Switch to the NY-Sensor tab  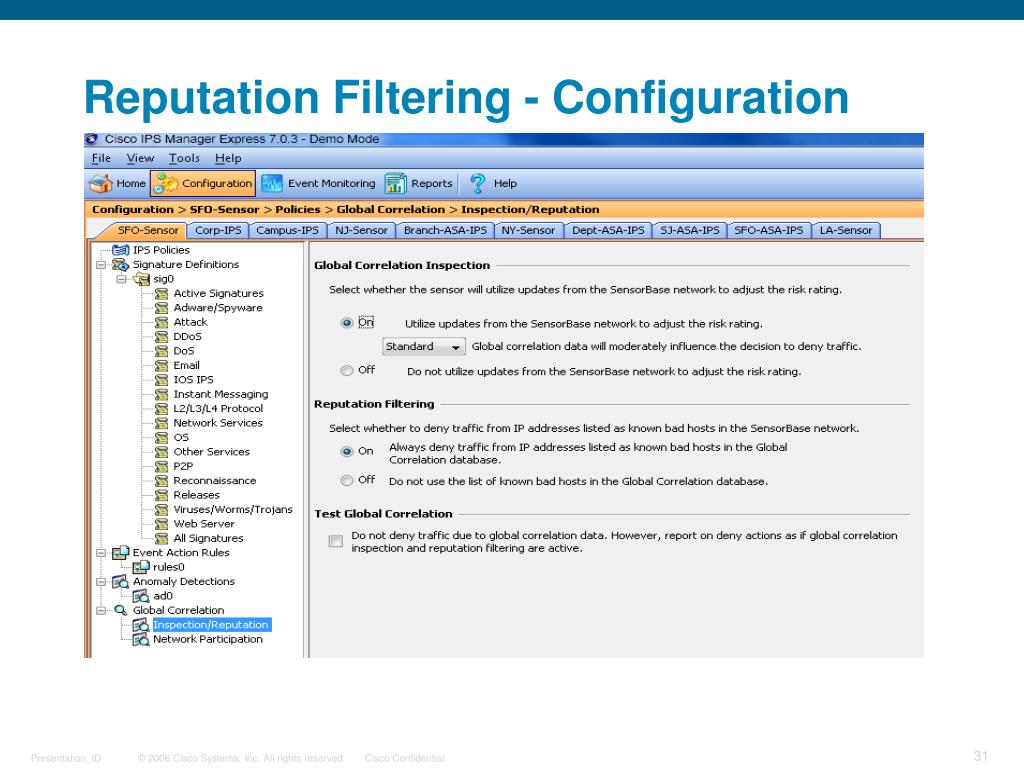pos(528,231)
